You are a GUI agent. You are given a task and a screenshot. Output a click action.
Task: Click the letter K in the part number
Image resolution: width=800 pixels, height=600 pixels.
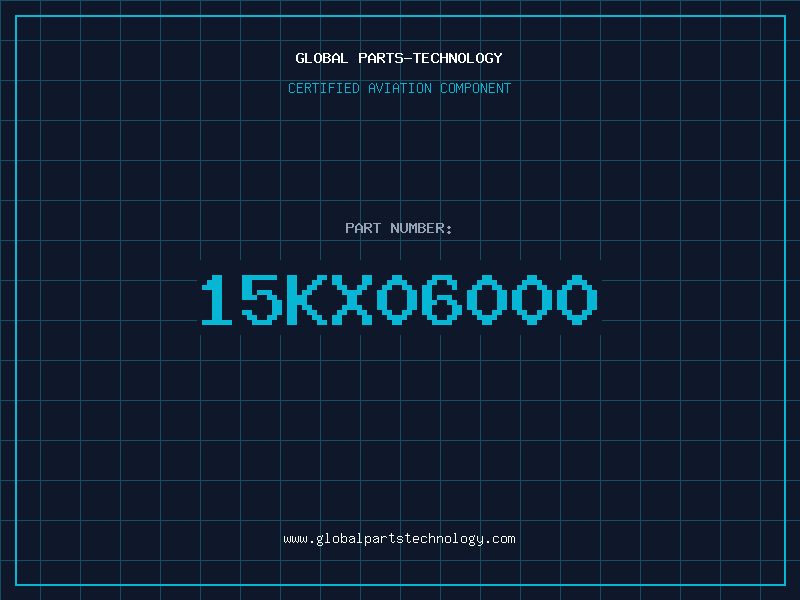(x=307, y=299)
